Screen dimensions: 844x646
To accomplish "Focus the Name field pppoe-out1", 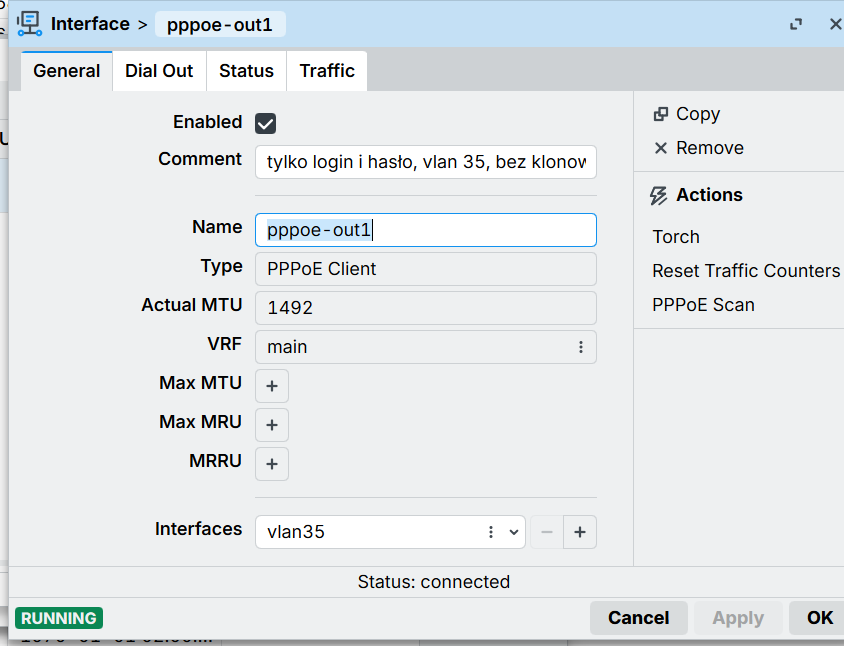I will (x=426, y=230).
